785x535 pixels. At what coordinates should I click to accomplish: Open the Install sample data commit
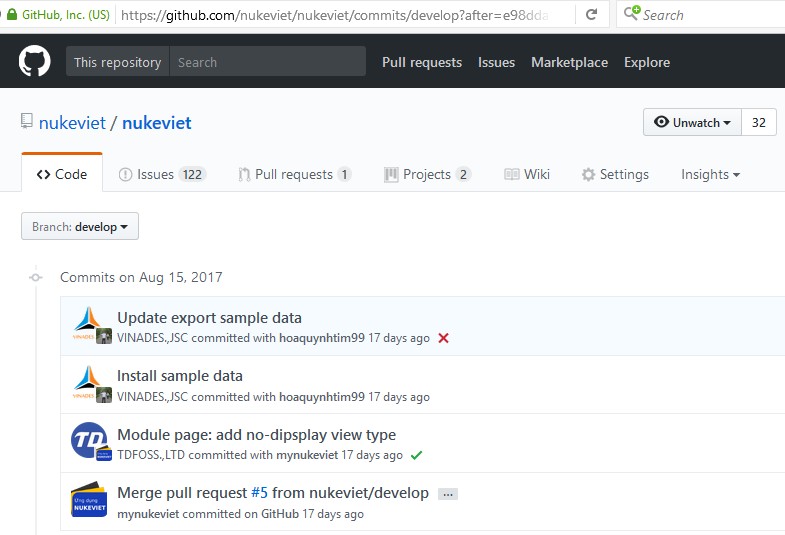pyautogui.click(x=180, y=376)
